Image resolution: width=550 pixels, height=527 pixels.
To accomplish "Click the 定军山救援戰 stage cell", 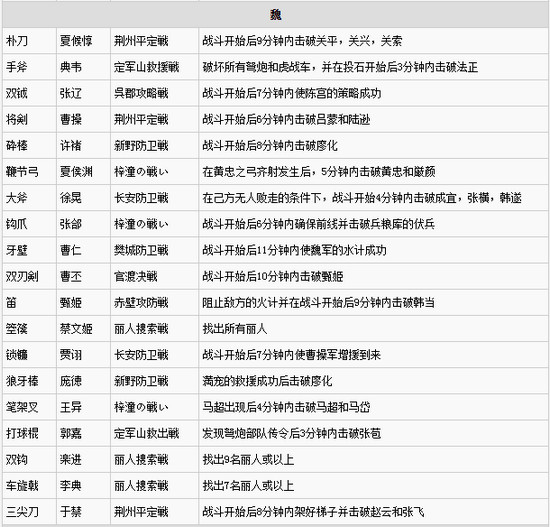I will (154, 67).
